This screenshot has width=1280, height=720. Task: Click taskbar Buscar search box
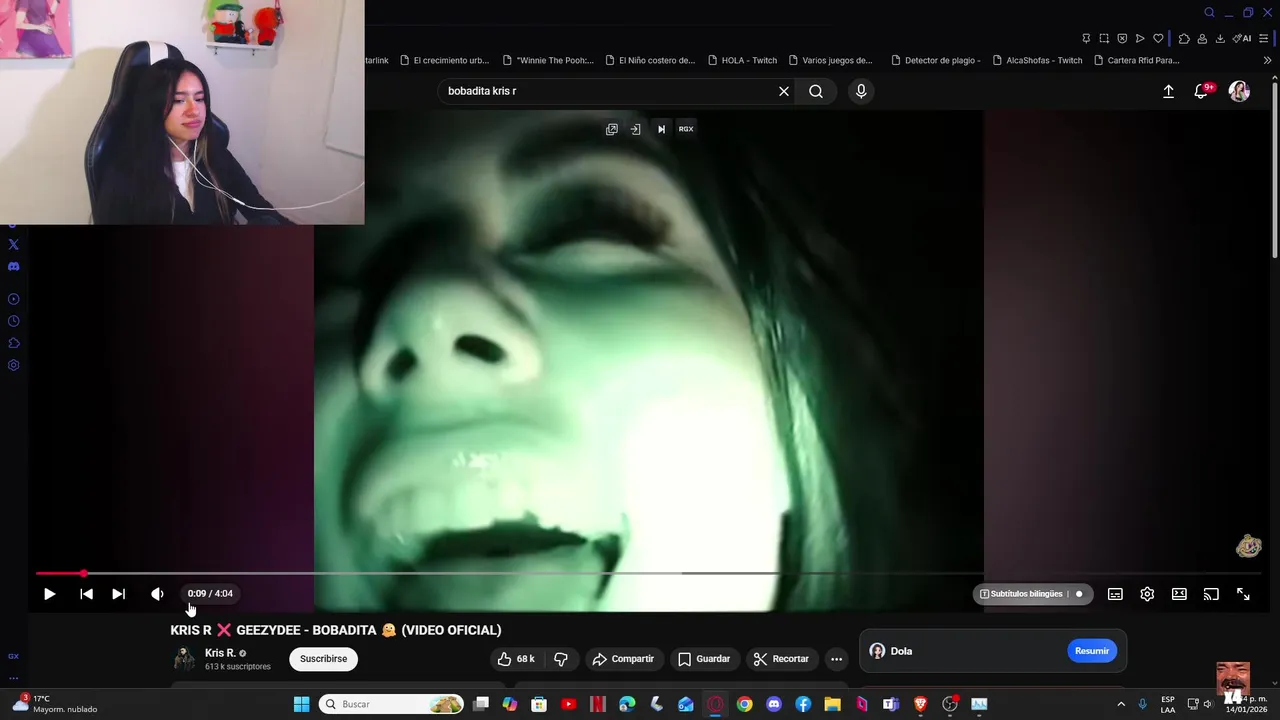coord(391,704)
